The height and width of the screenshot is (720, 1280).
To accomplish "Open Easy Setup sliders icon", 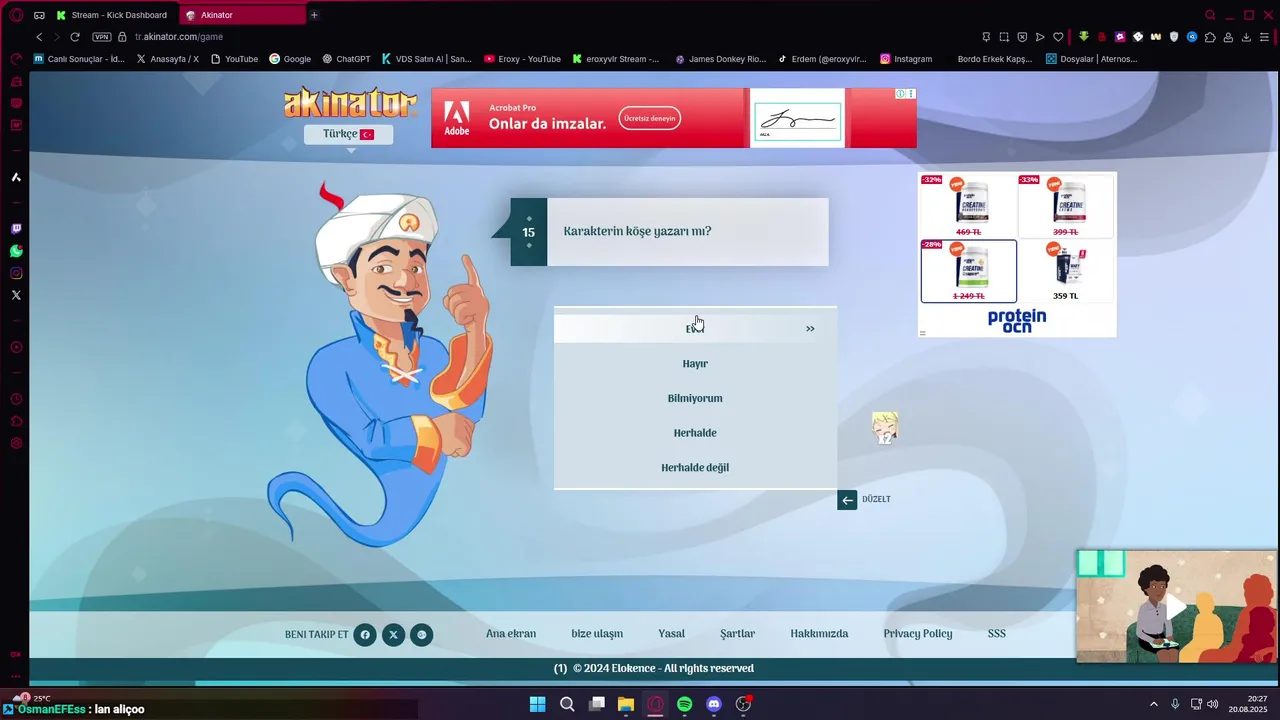I will point(1264,37).
